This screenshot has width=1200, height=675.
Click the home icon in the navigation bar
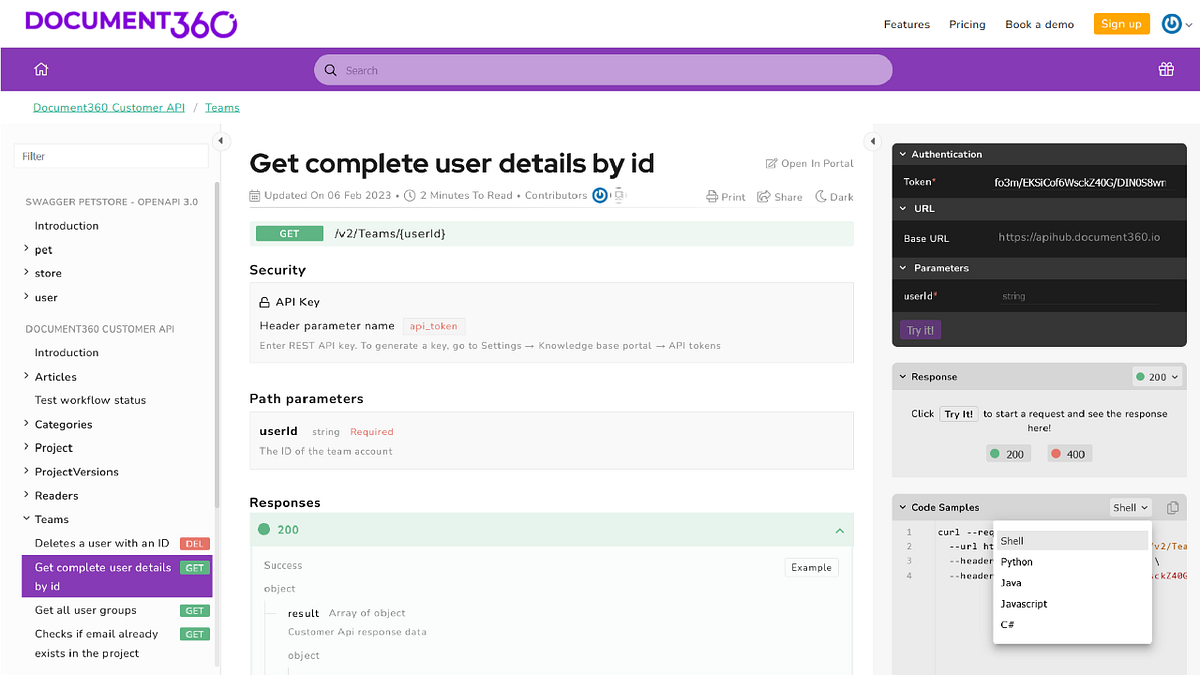tap(40, 69)
